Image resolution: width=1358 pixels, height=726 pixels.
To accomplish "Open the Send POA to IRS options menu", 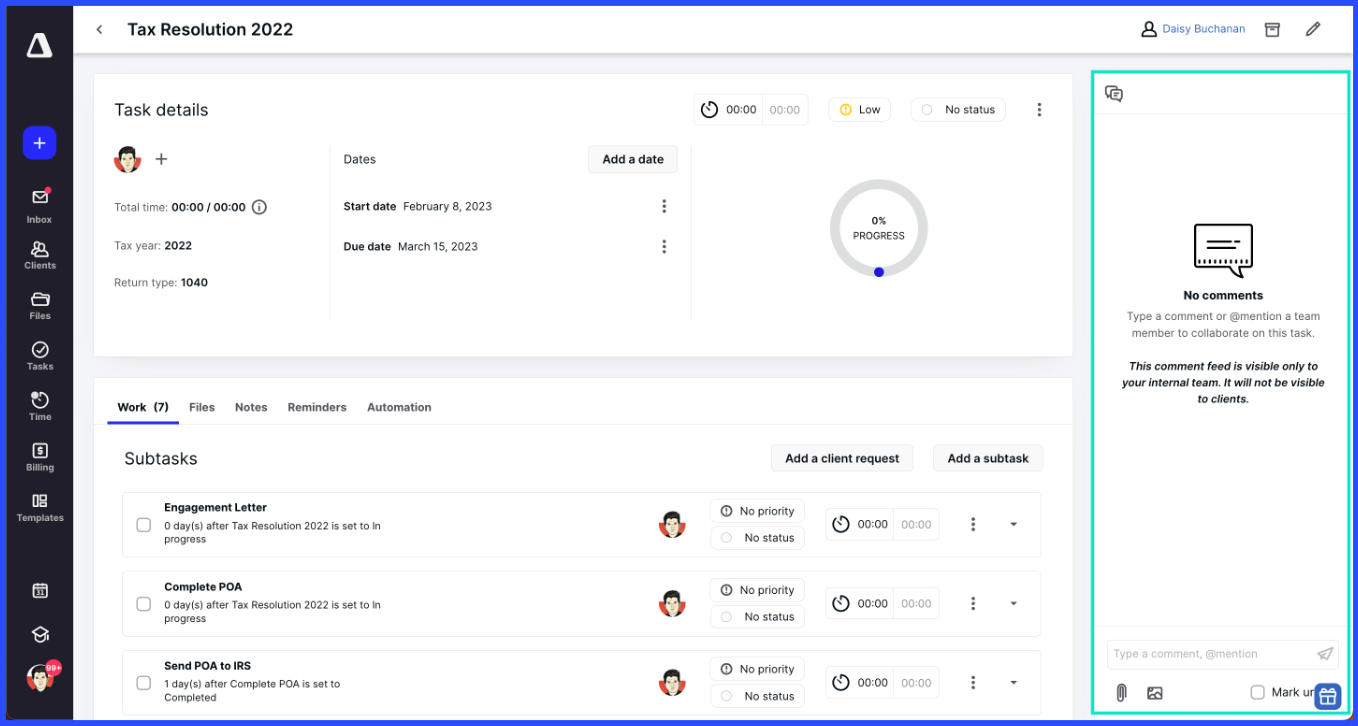I will (973, 682).
